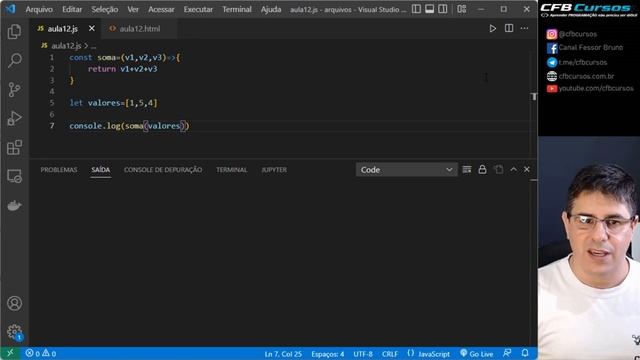The width and height of the screenshot is (640, 360).
Task: Toggle primary side bar layout icon
Action: [416, 9]
